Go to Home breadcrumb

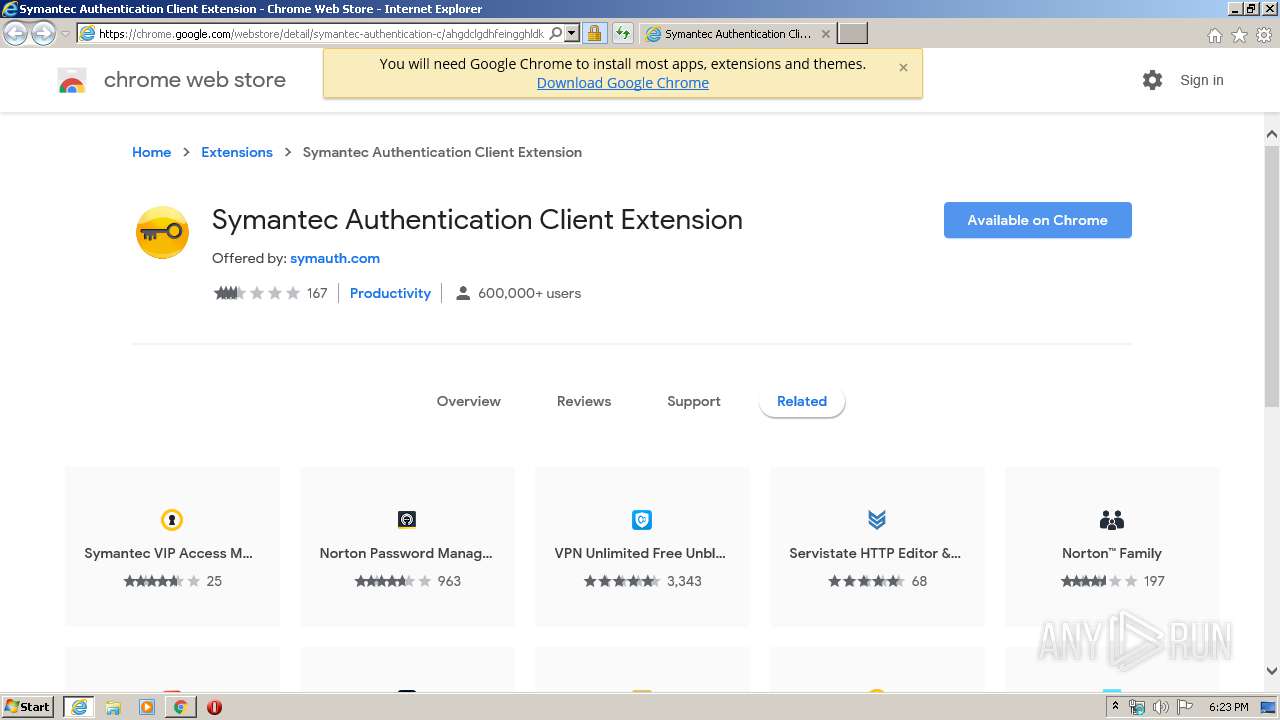[152, 152]
